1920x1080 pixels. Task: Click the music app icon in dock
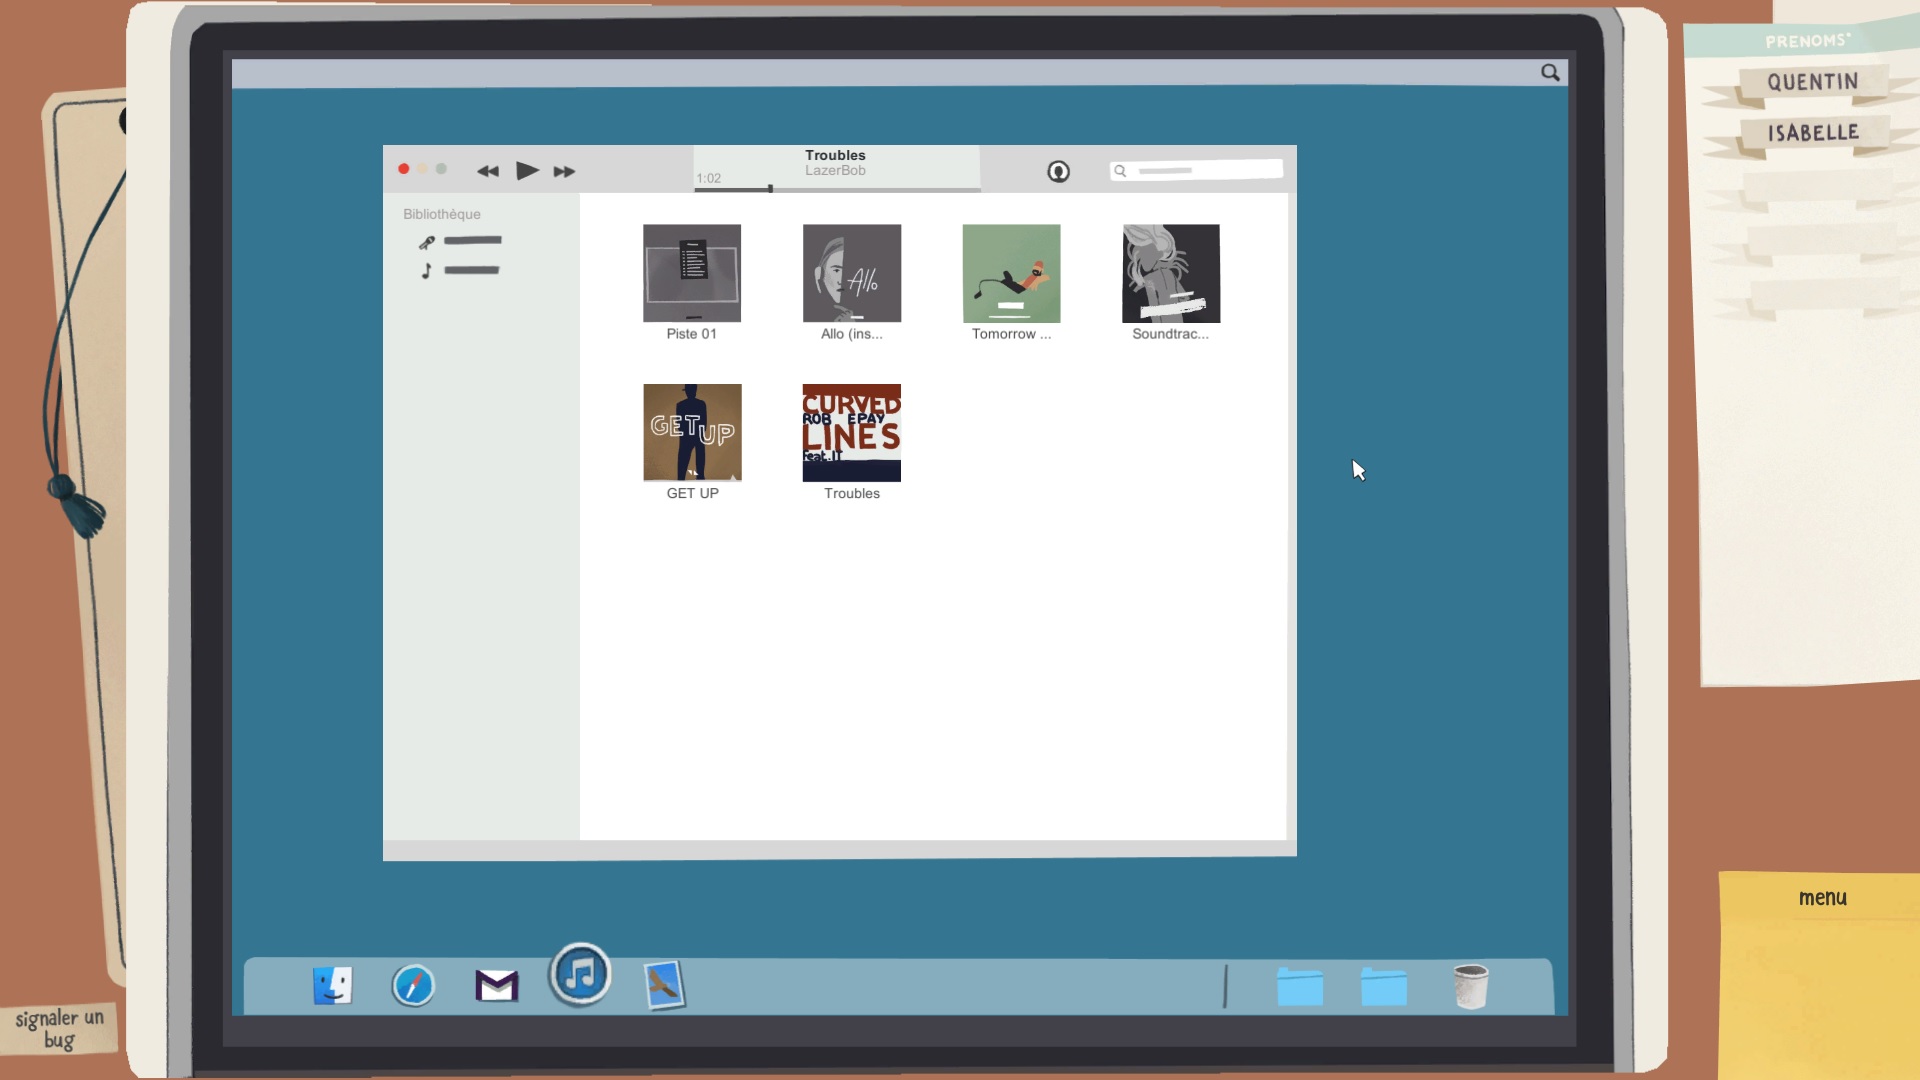[x=580, y=974]
